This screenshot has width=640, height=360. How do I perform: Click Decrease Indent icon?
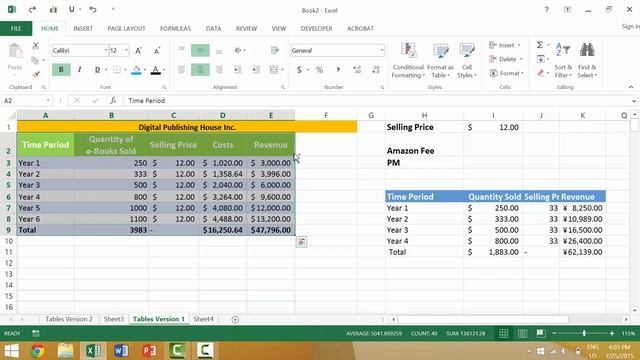[237, 70]
